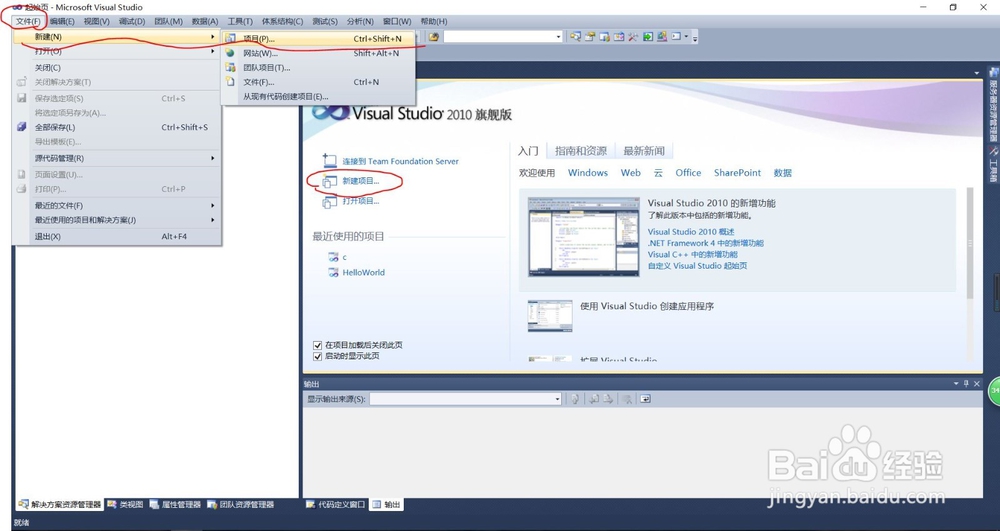Click the File document icon in New submenu
The image size is (1000, 531).
click(x=230, y=82)
